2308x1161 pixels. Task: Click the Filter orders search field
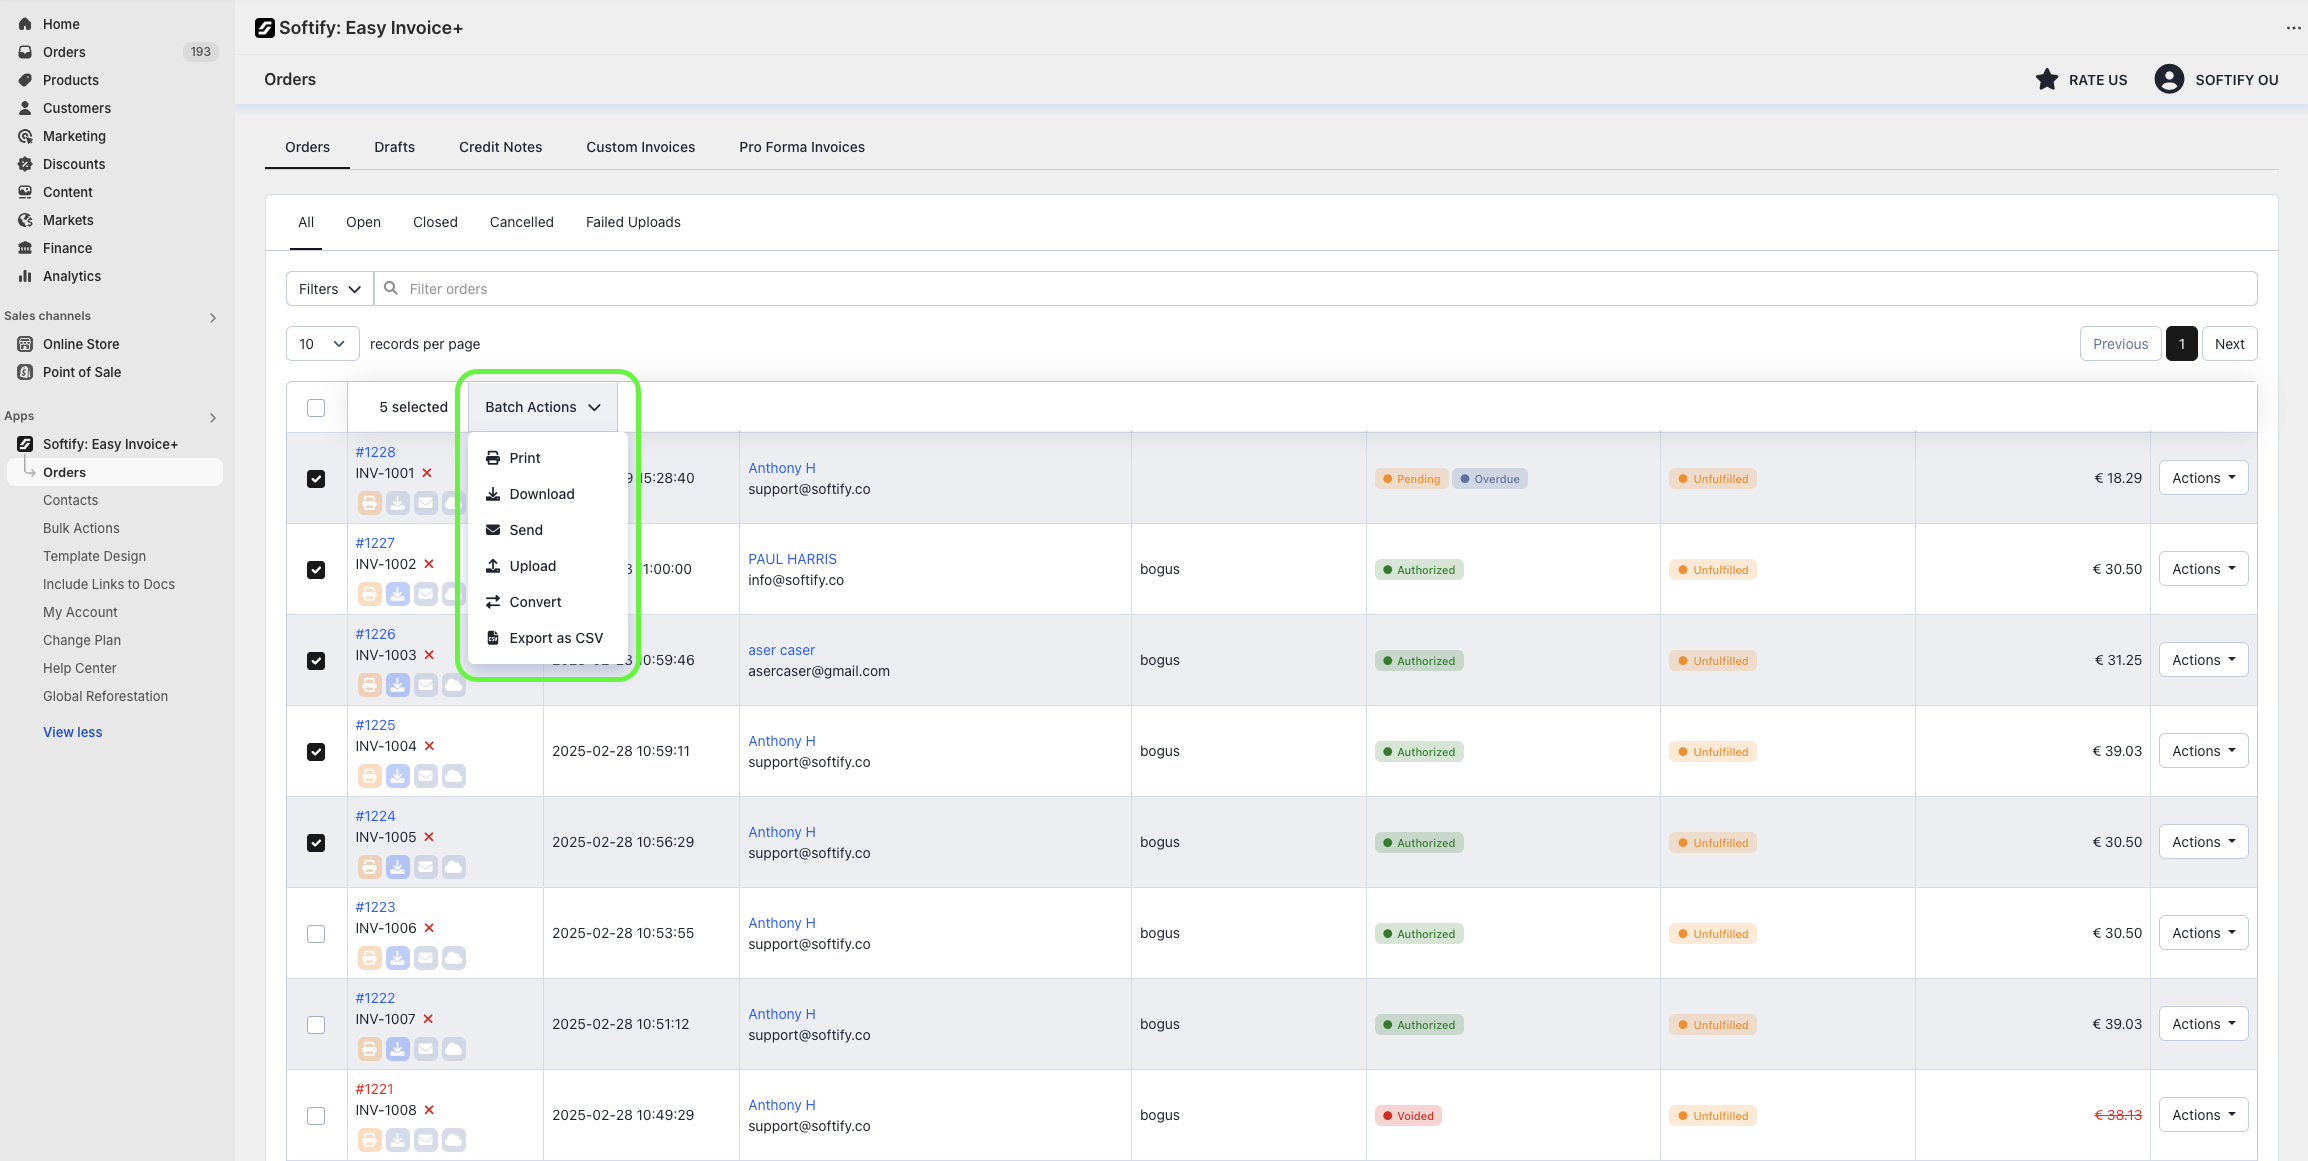[1320, 289]
